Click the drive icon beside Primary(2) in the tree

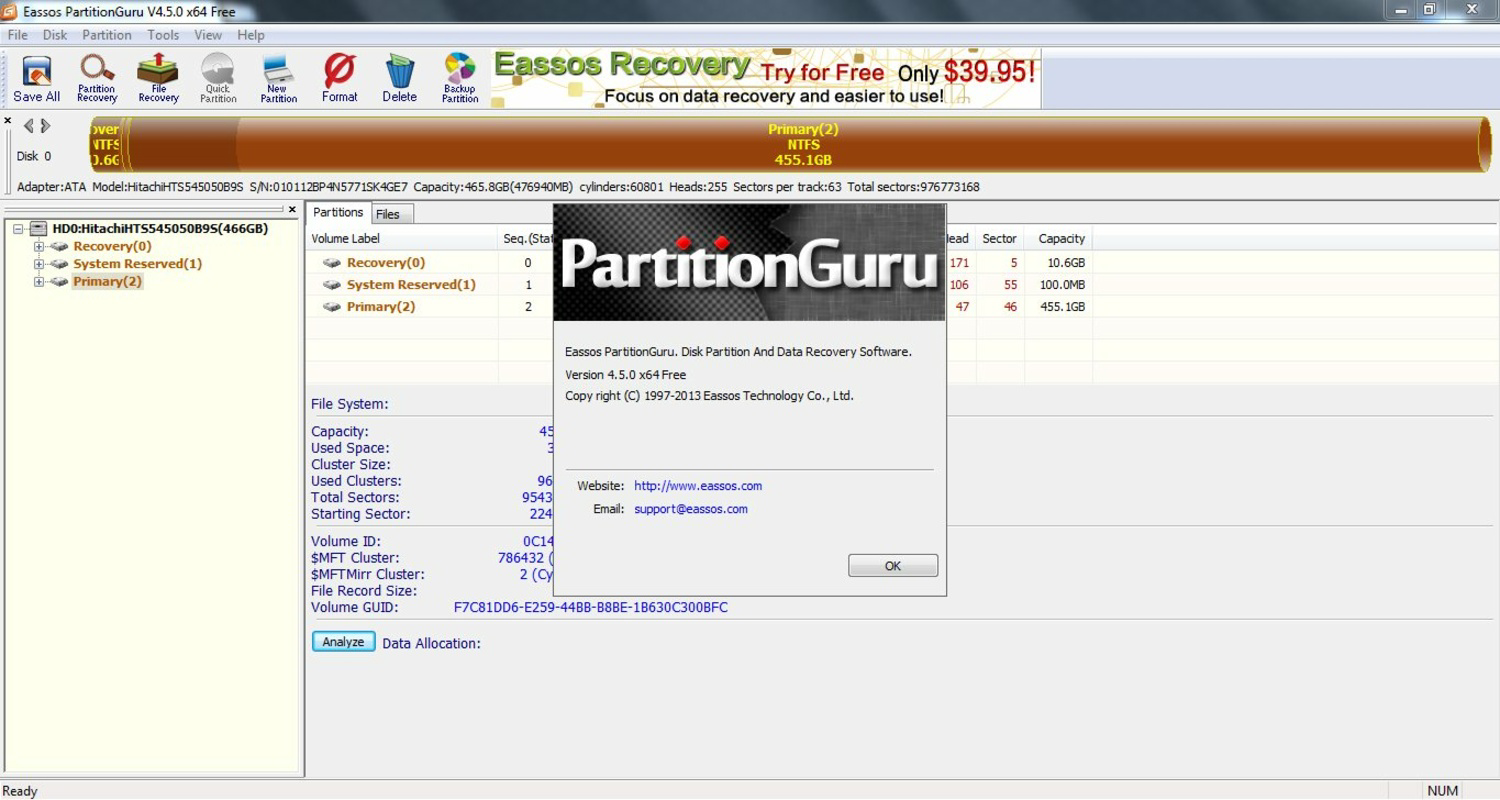[60, 282]
